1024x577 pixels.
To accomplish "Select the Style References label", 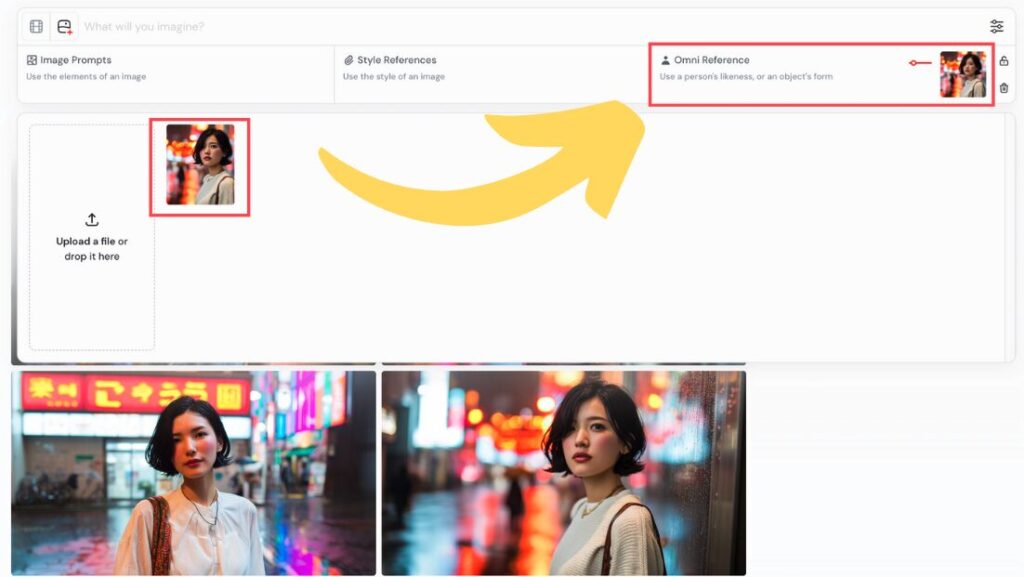I will 396,60.
